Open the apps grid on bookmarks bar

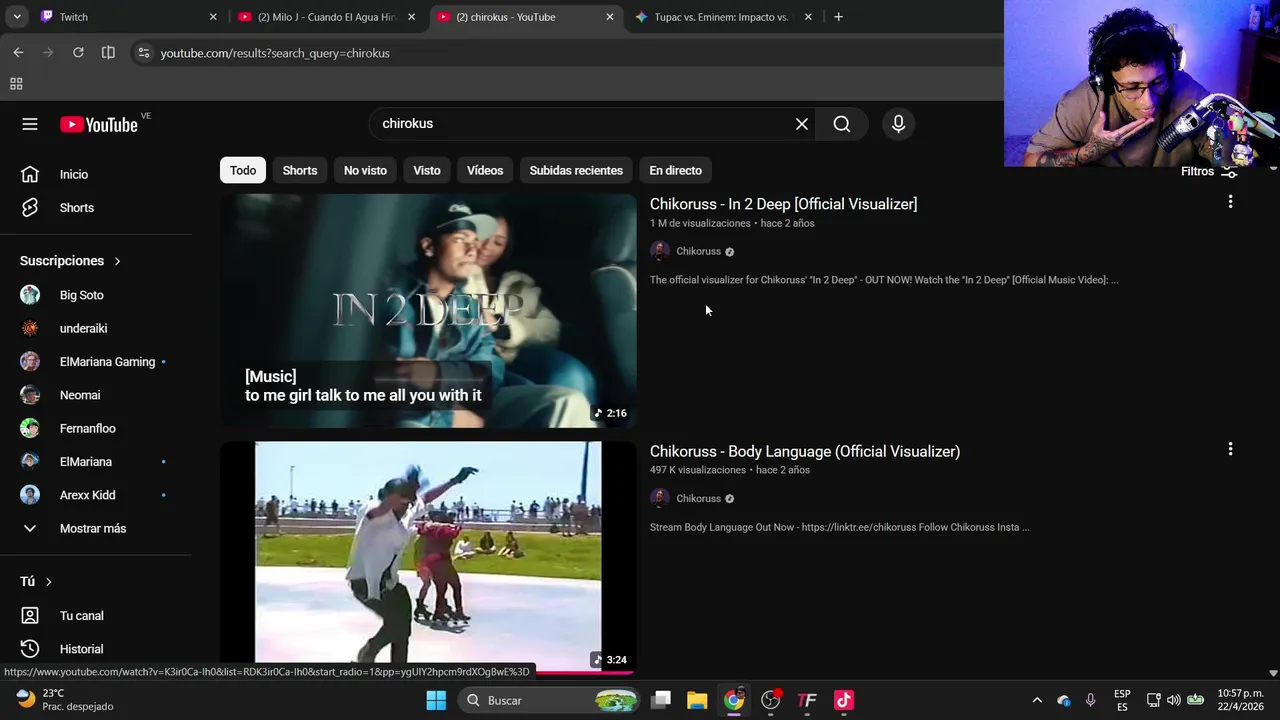tap(16, 84)
